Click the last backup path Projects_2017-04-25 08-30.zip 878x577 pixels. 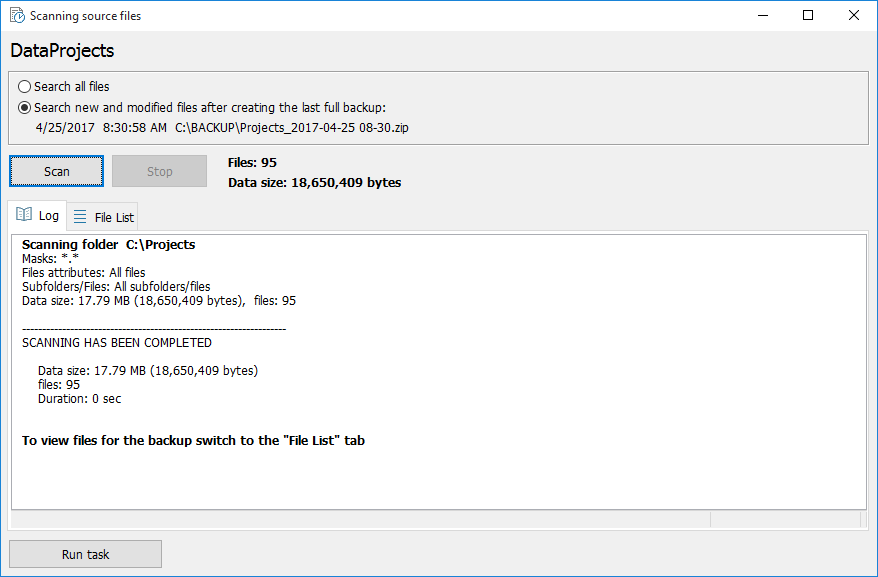click(292, 128)
